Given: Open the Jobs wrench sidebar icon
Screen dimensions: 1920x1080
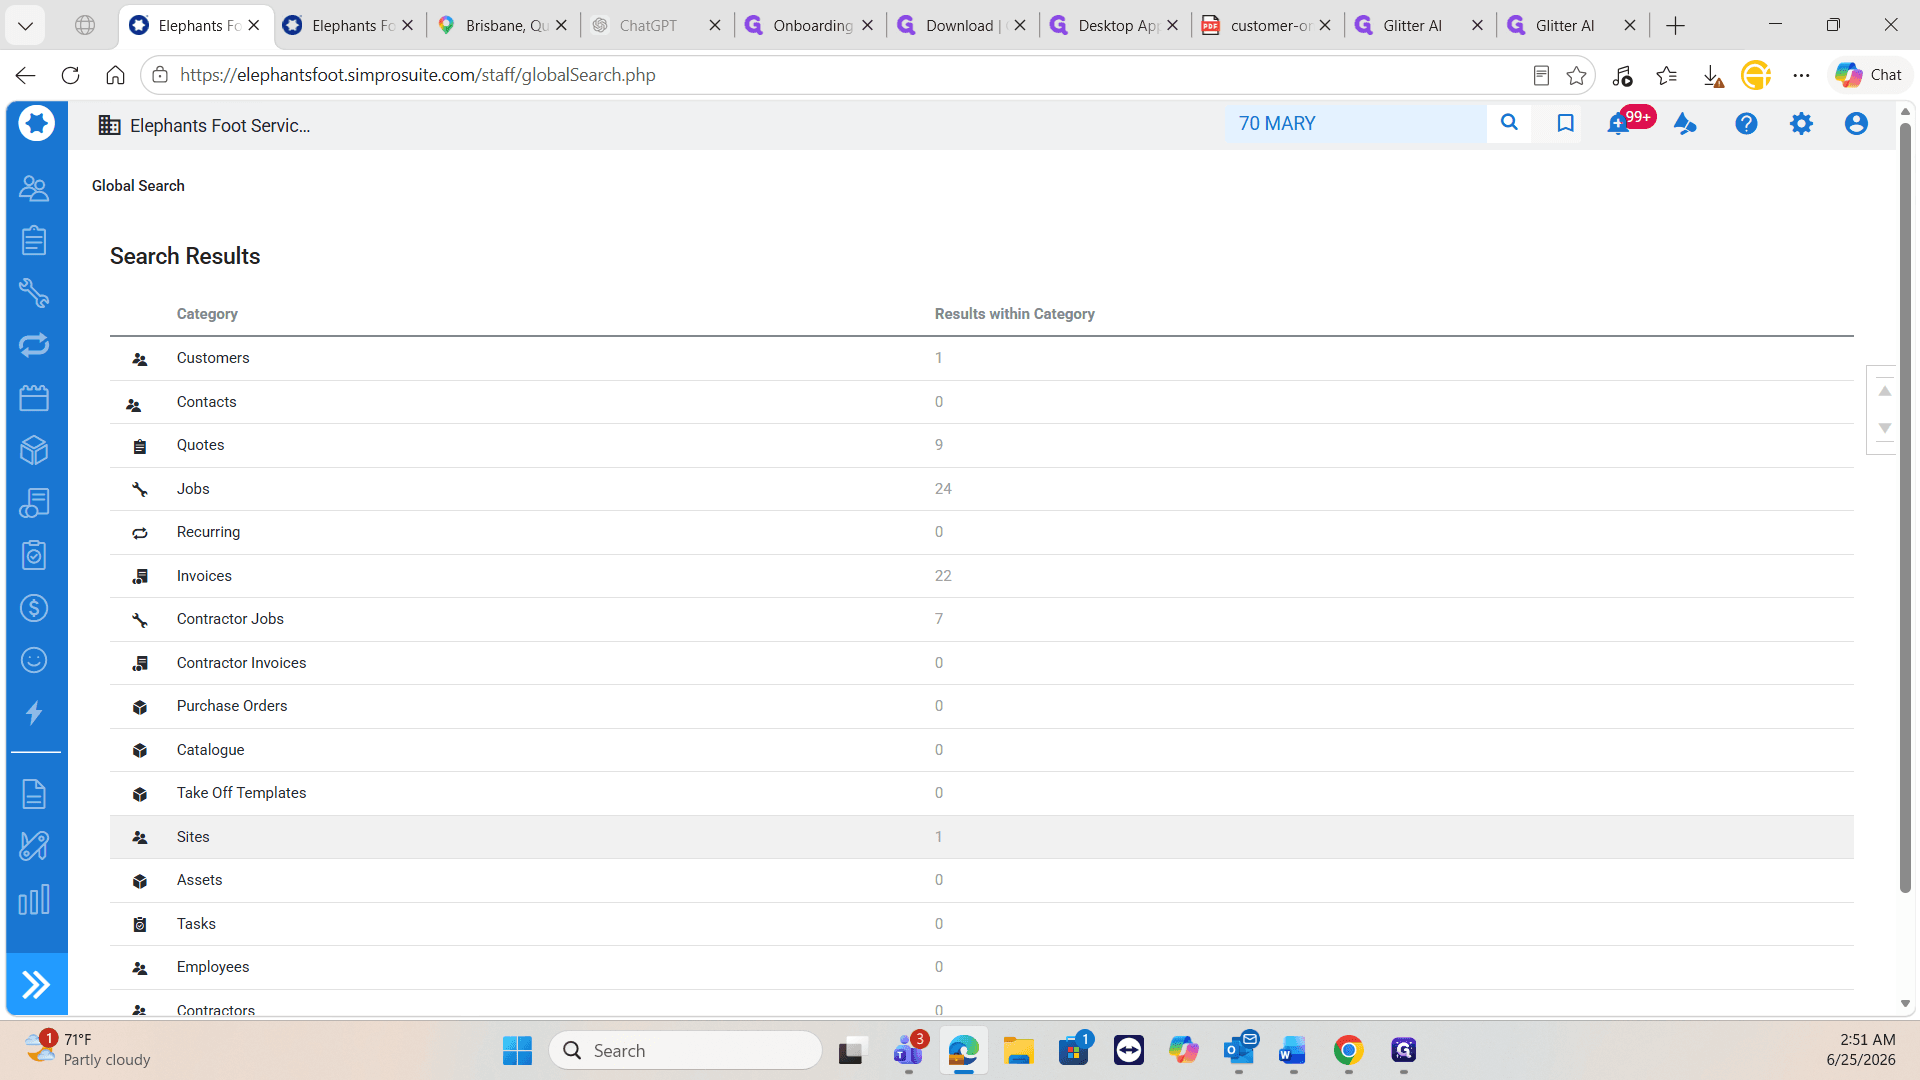Looking at the screenshot, I should [x=34, y=293].
